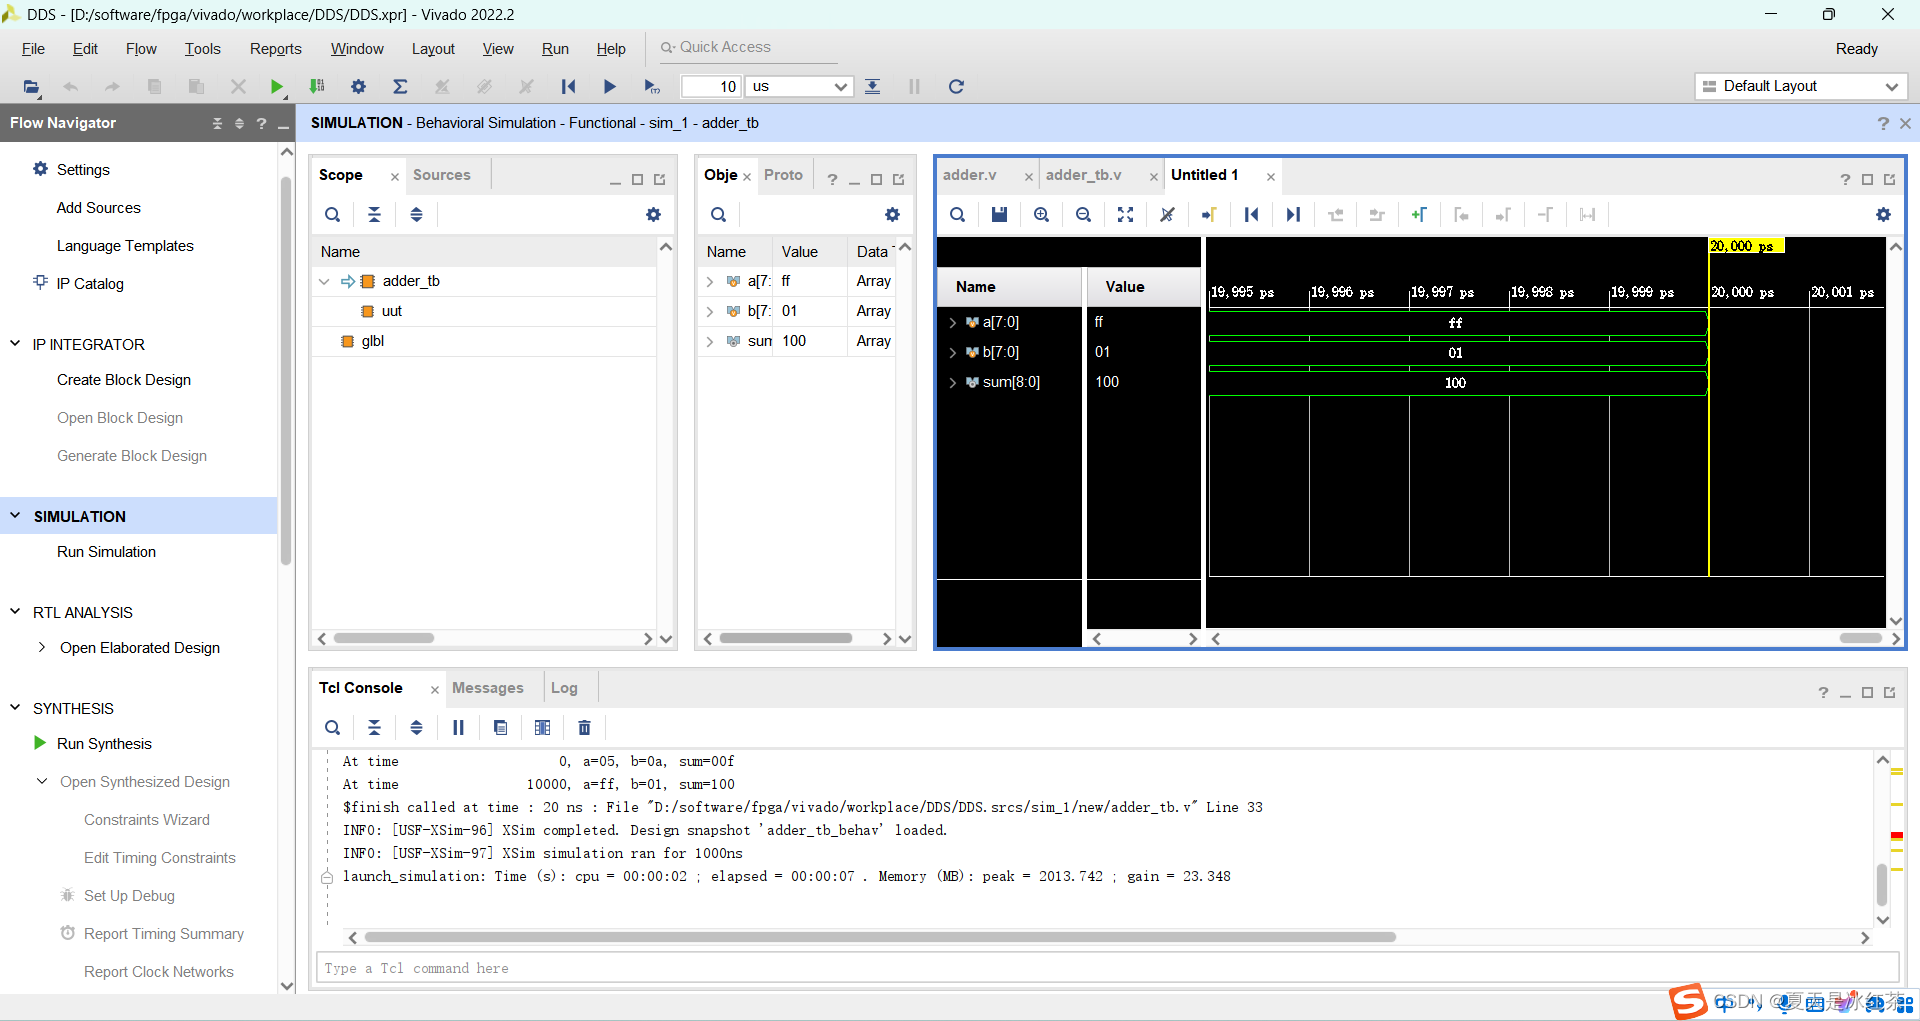This screenshot has height=1021, width=1920.
Task: Click the Run for specified time icon
Action: click(x=652, y=87)
